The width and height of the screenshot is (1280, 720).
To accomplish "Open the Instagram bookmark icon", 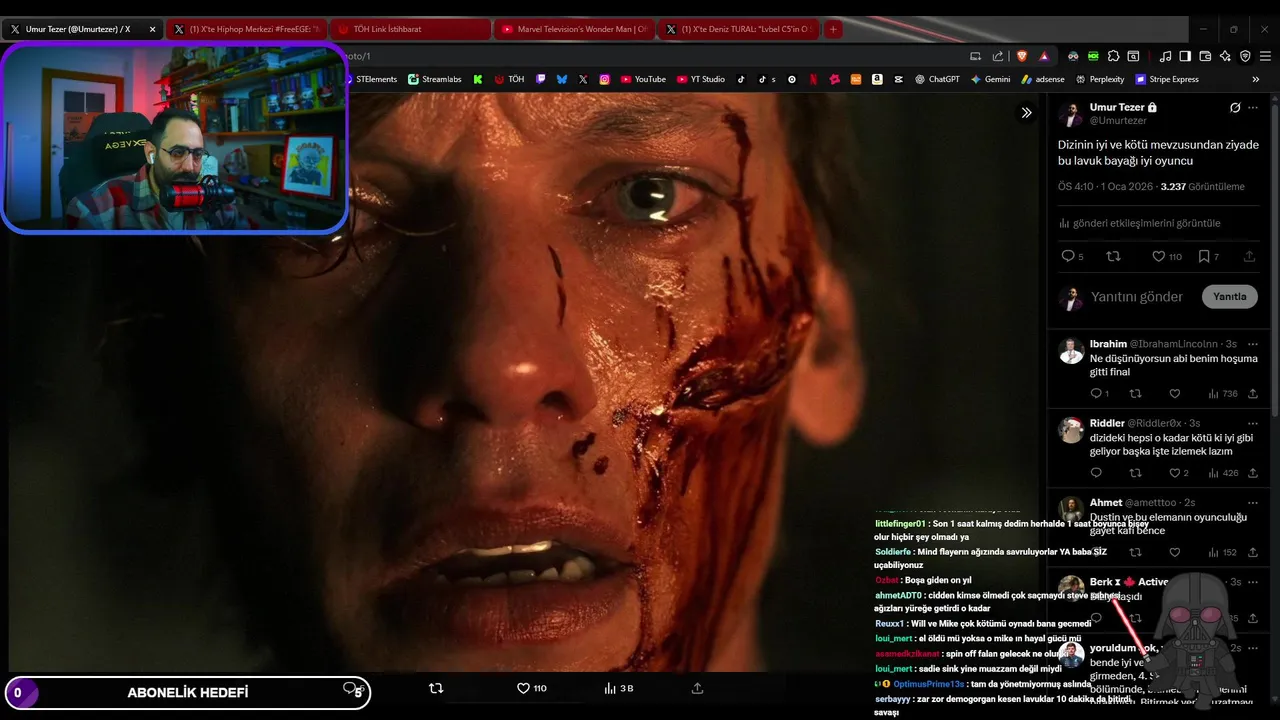I will [605, 79].
